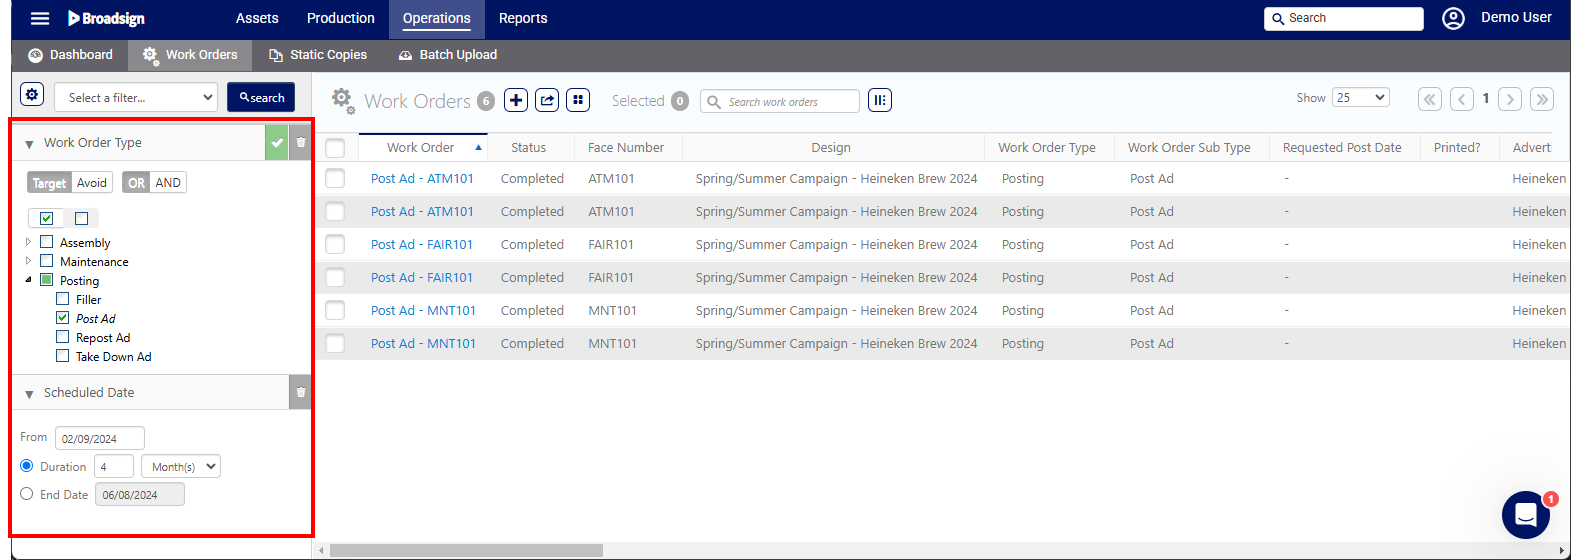Expand the Assembly tree node

[28, 242]
